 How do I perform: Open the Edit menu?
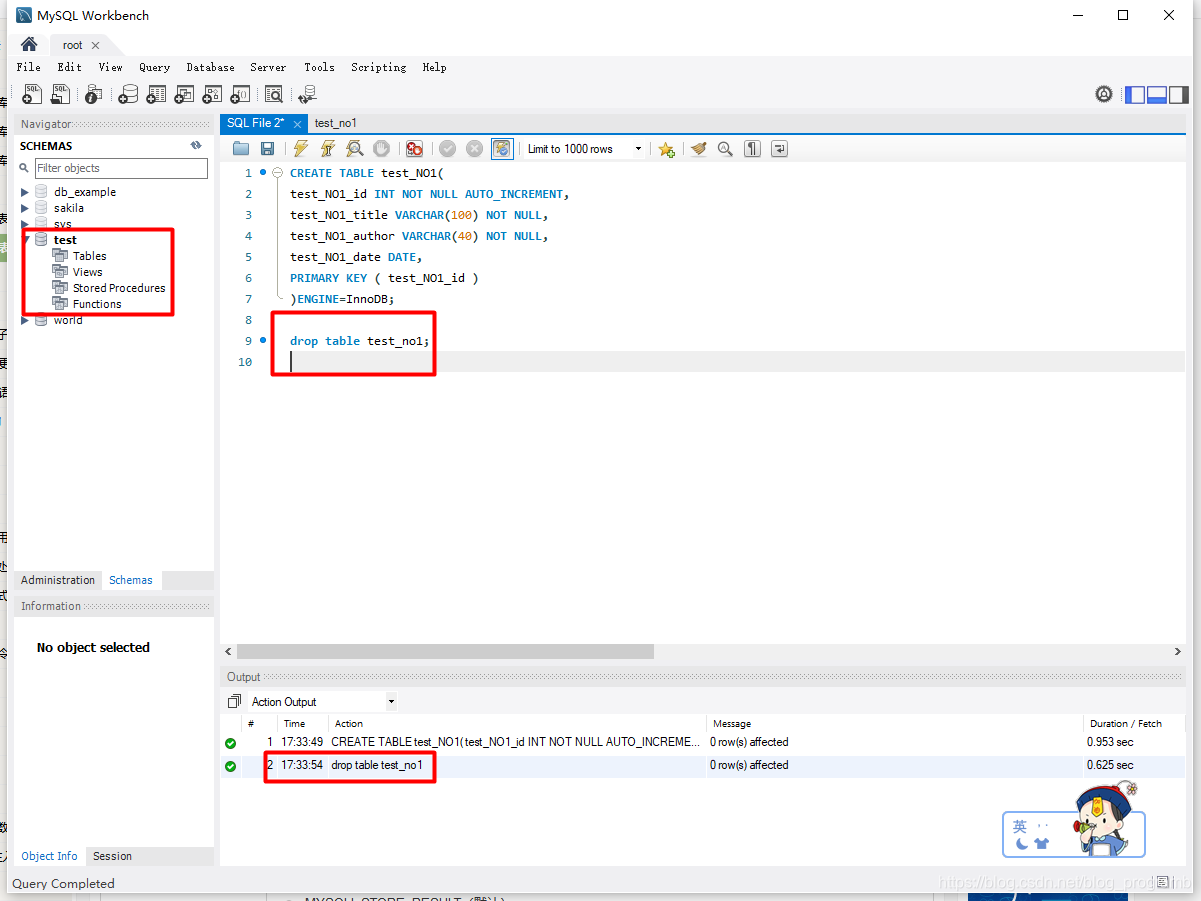tap(70, 67)
